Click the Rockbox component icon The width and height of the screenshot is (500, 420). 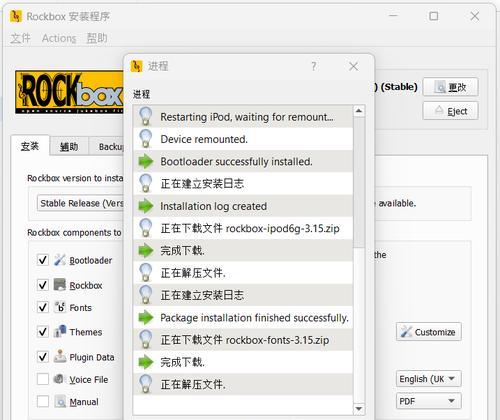tap(60, 285)
